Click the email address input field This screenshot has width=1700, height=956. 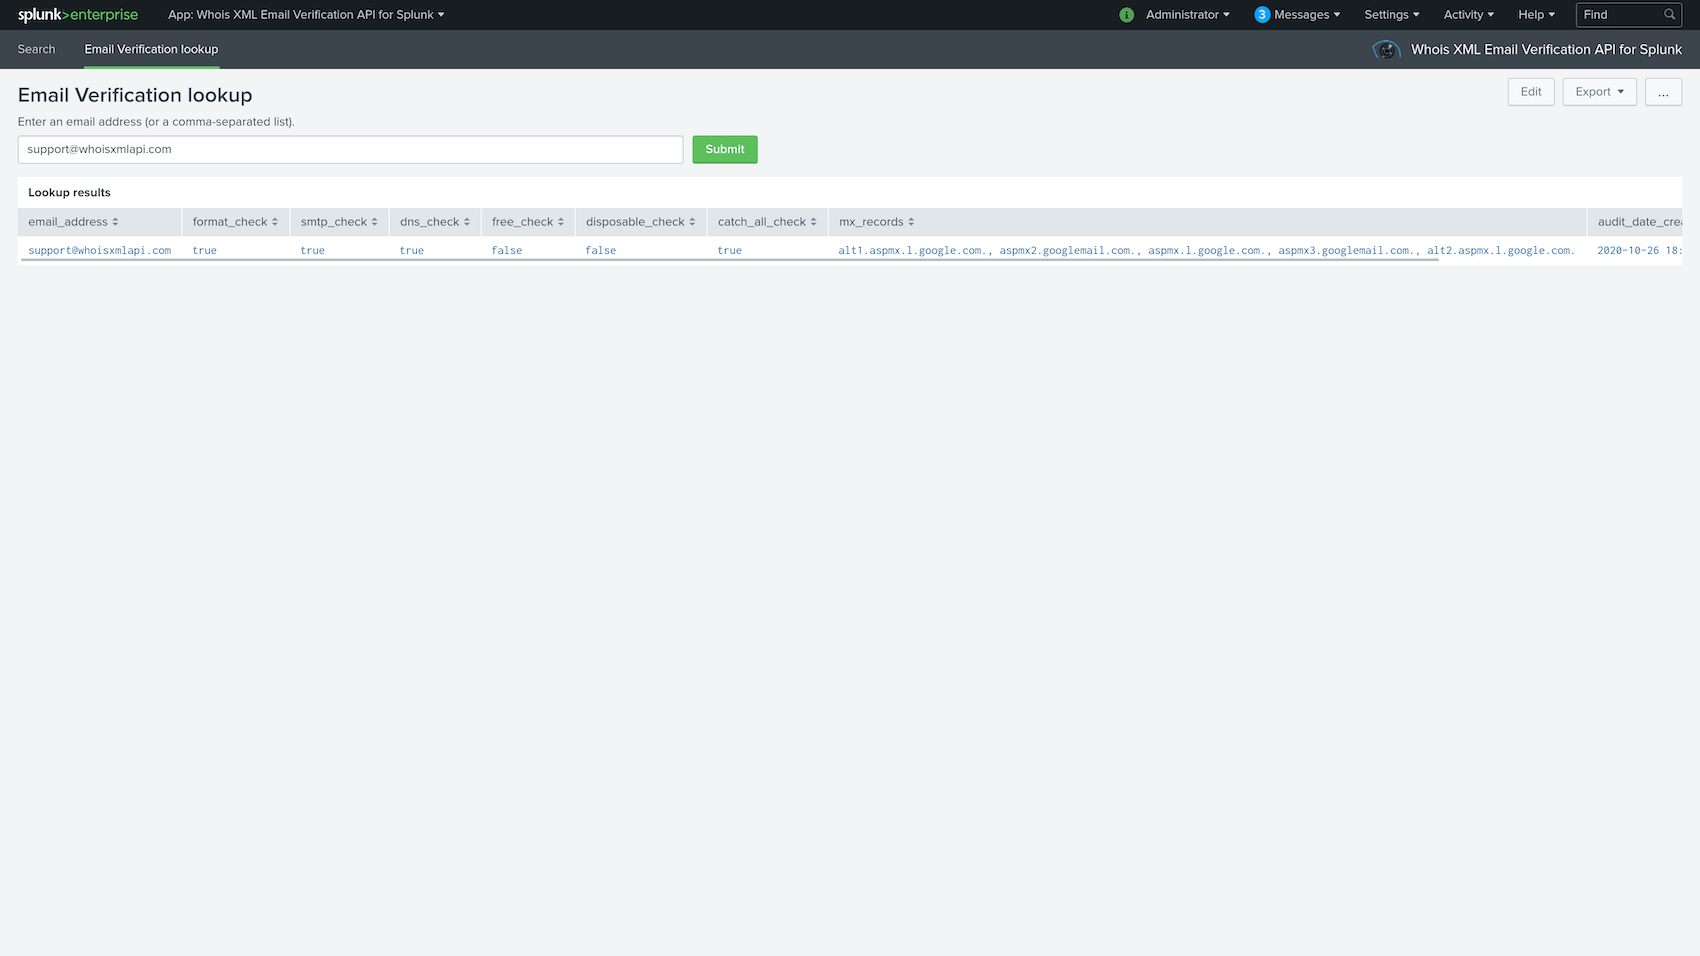pos(350,150)
